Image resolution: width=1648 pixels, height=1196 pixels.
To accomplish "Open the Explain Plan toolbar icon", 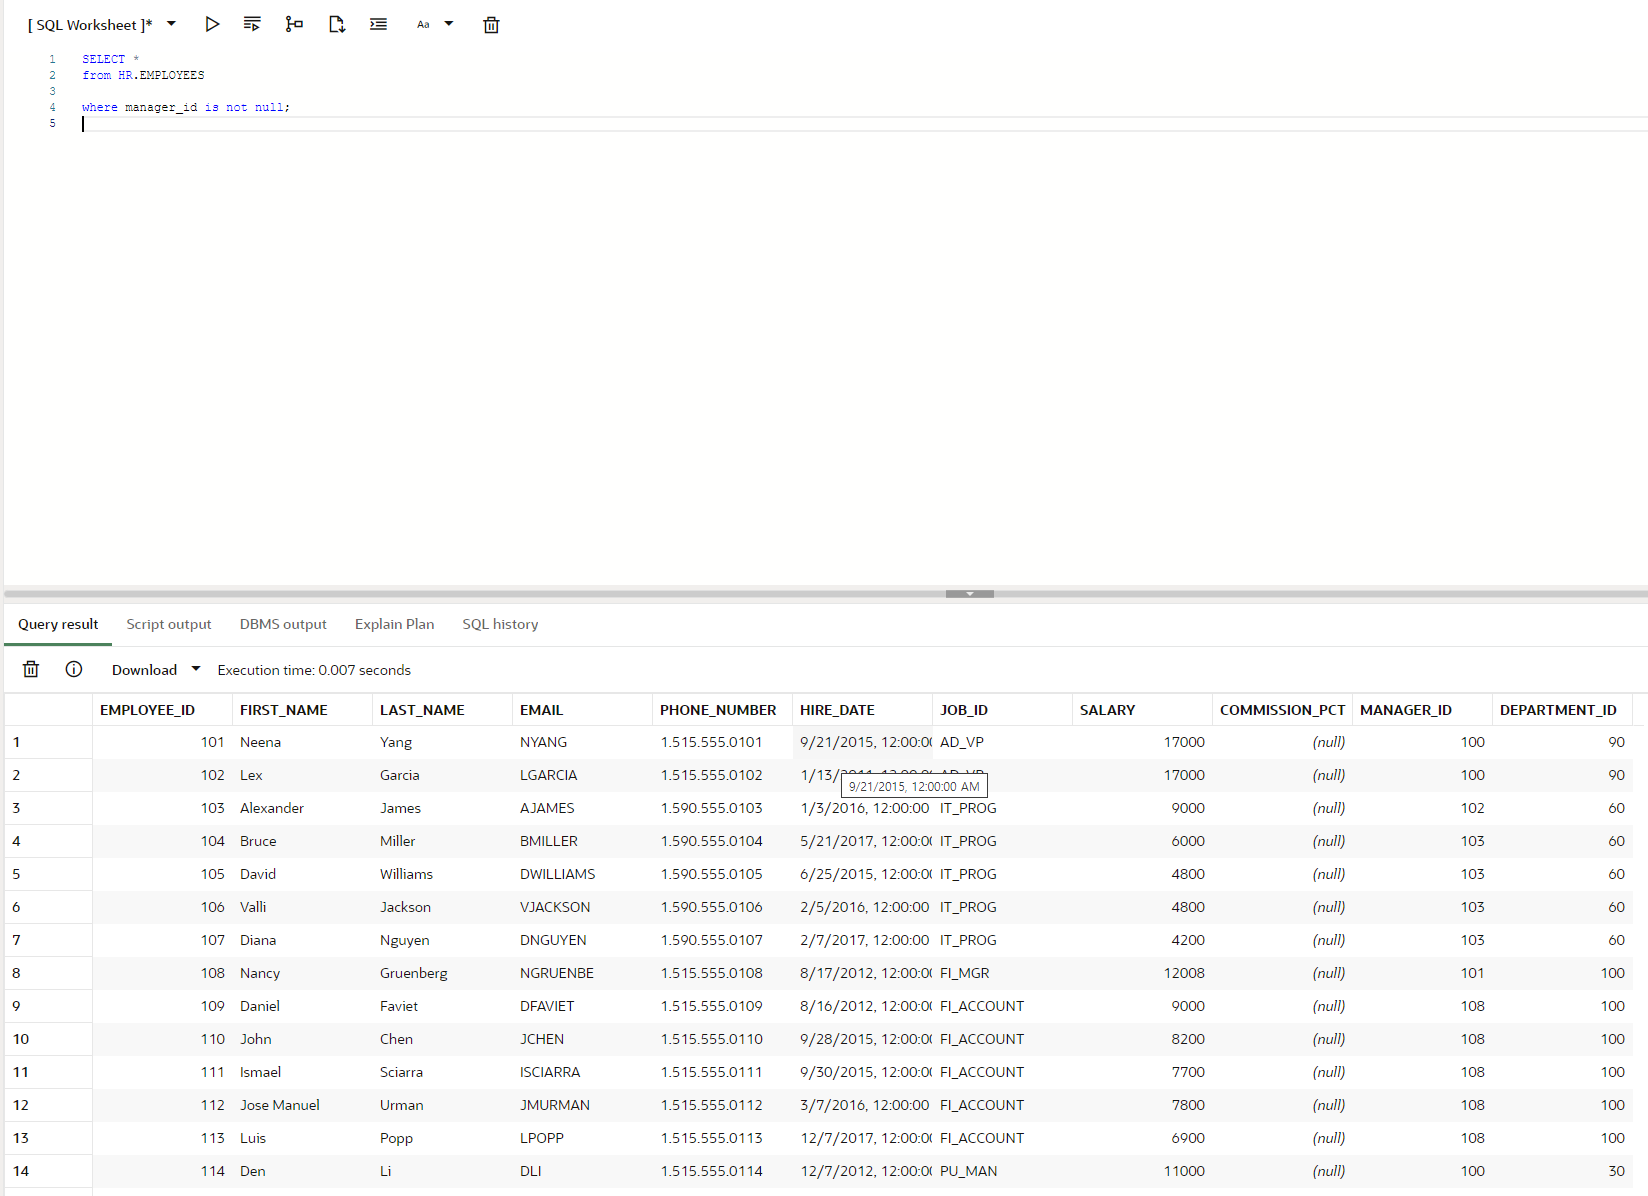I will click(294, 24).
